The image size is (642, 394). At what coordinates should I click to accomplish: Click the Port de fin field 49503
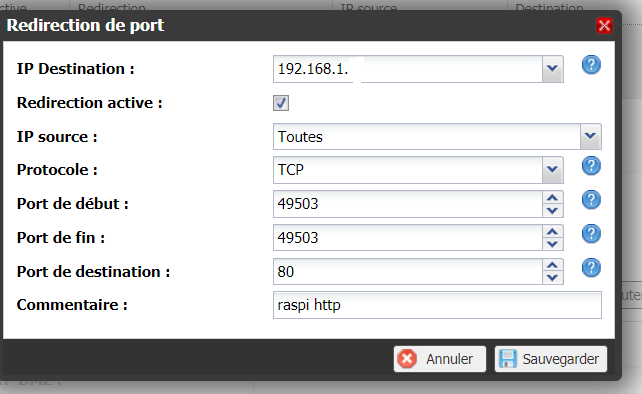pyautogui.click(x=408, y=238)
